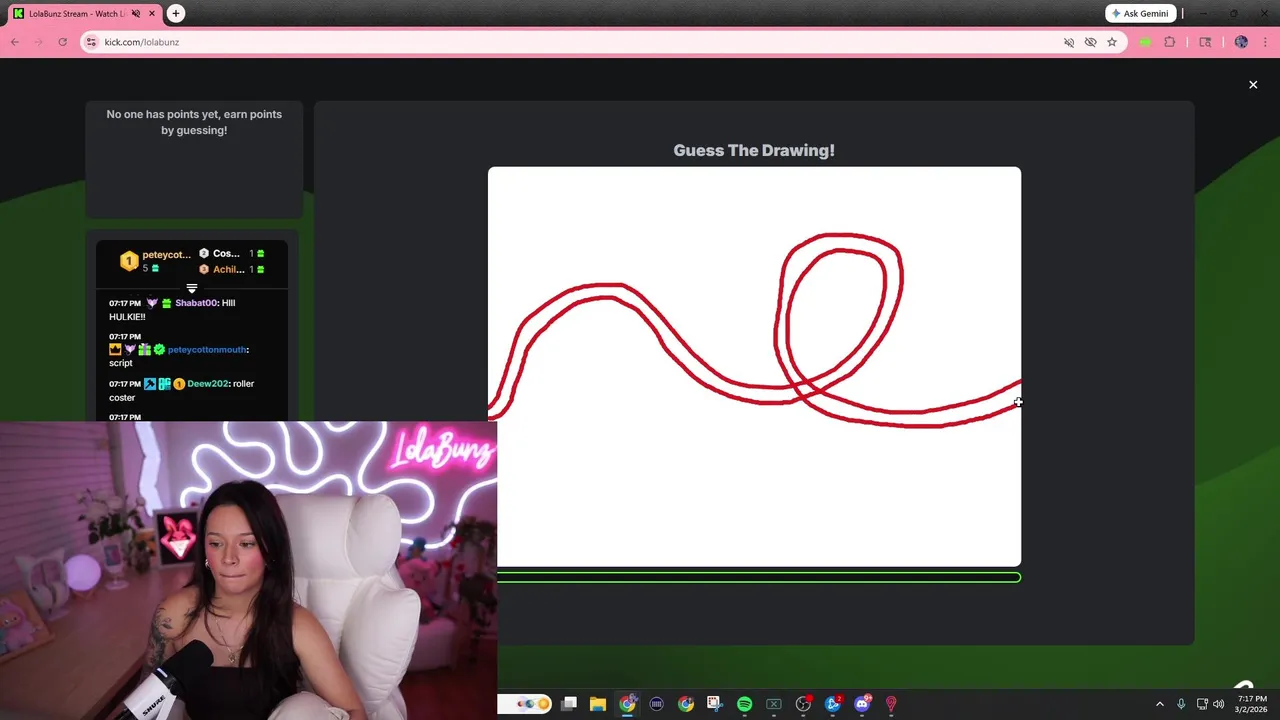Open the volume control in system tray
Viewport: 1280px width, 720px height.
pos(1218,704)
